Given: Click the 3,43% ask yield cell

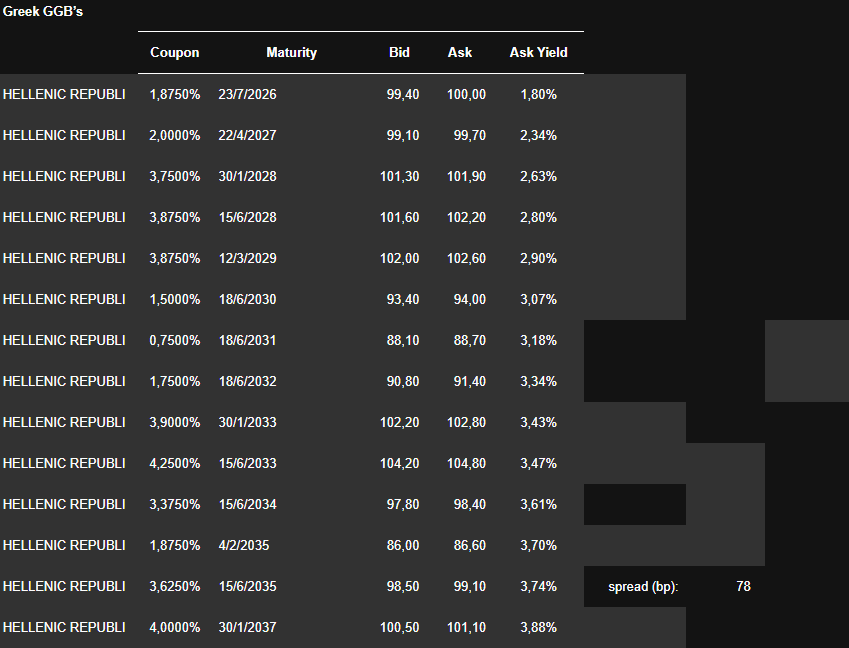Looking at the screenshot, I should point(538,422).
